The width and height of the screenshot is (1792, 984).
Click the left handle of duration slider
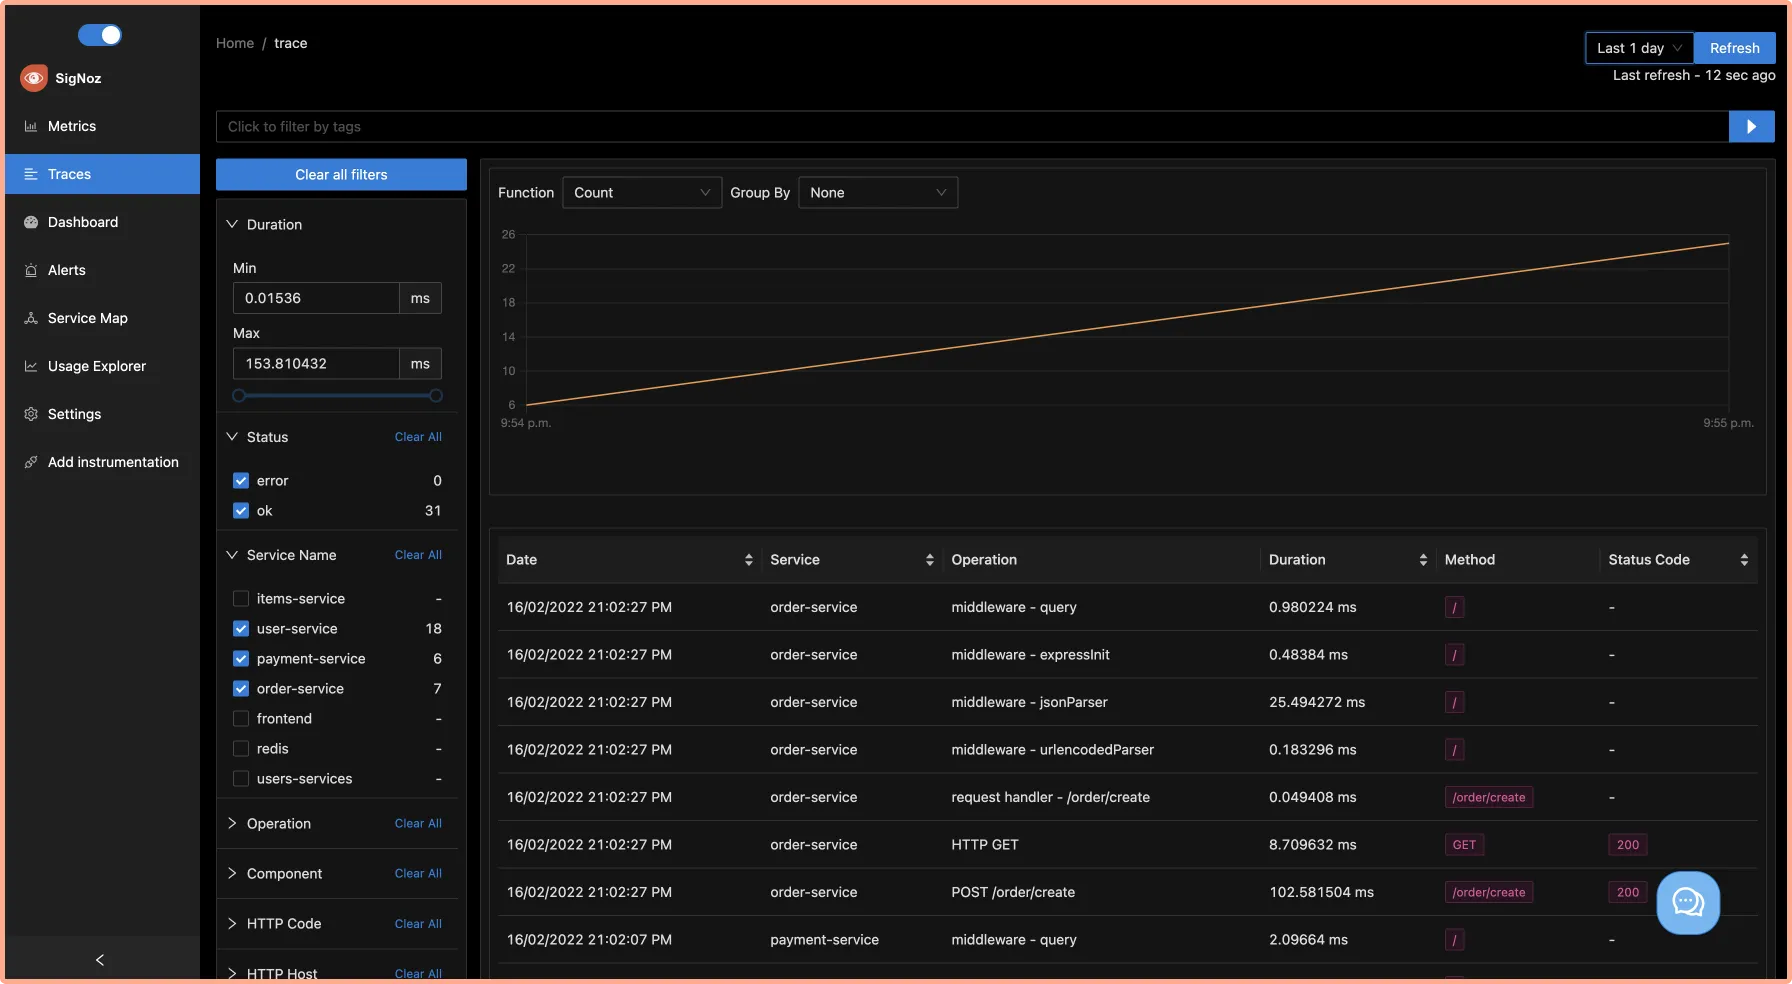point(239,396)
